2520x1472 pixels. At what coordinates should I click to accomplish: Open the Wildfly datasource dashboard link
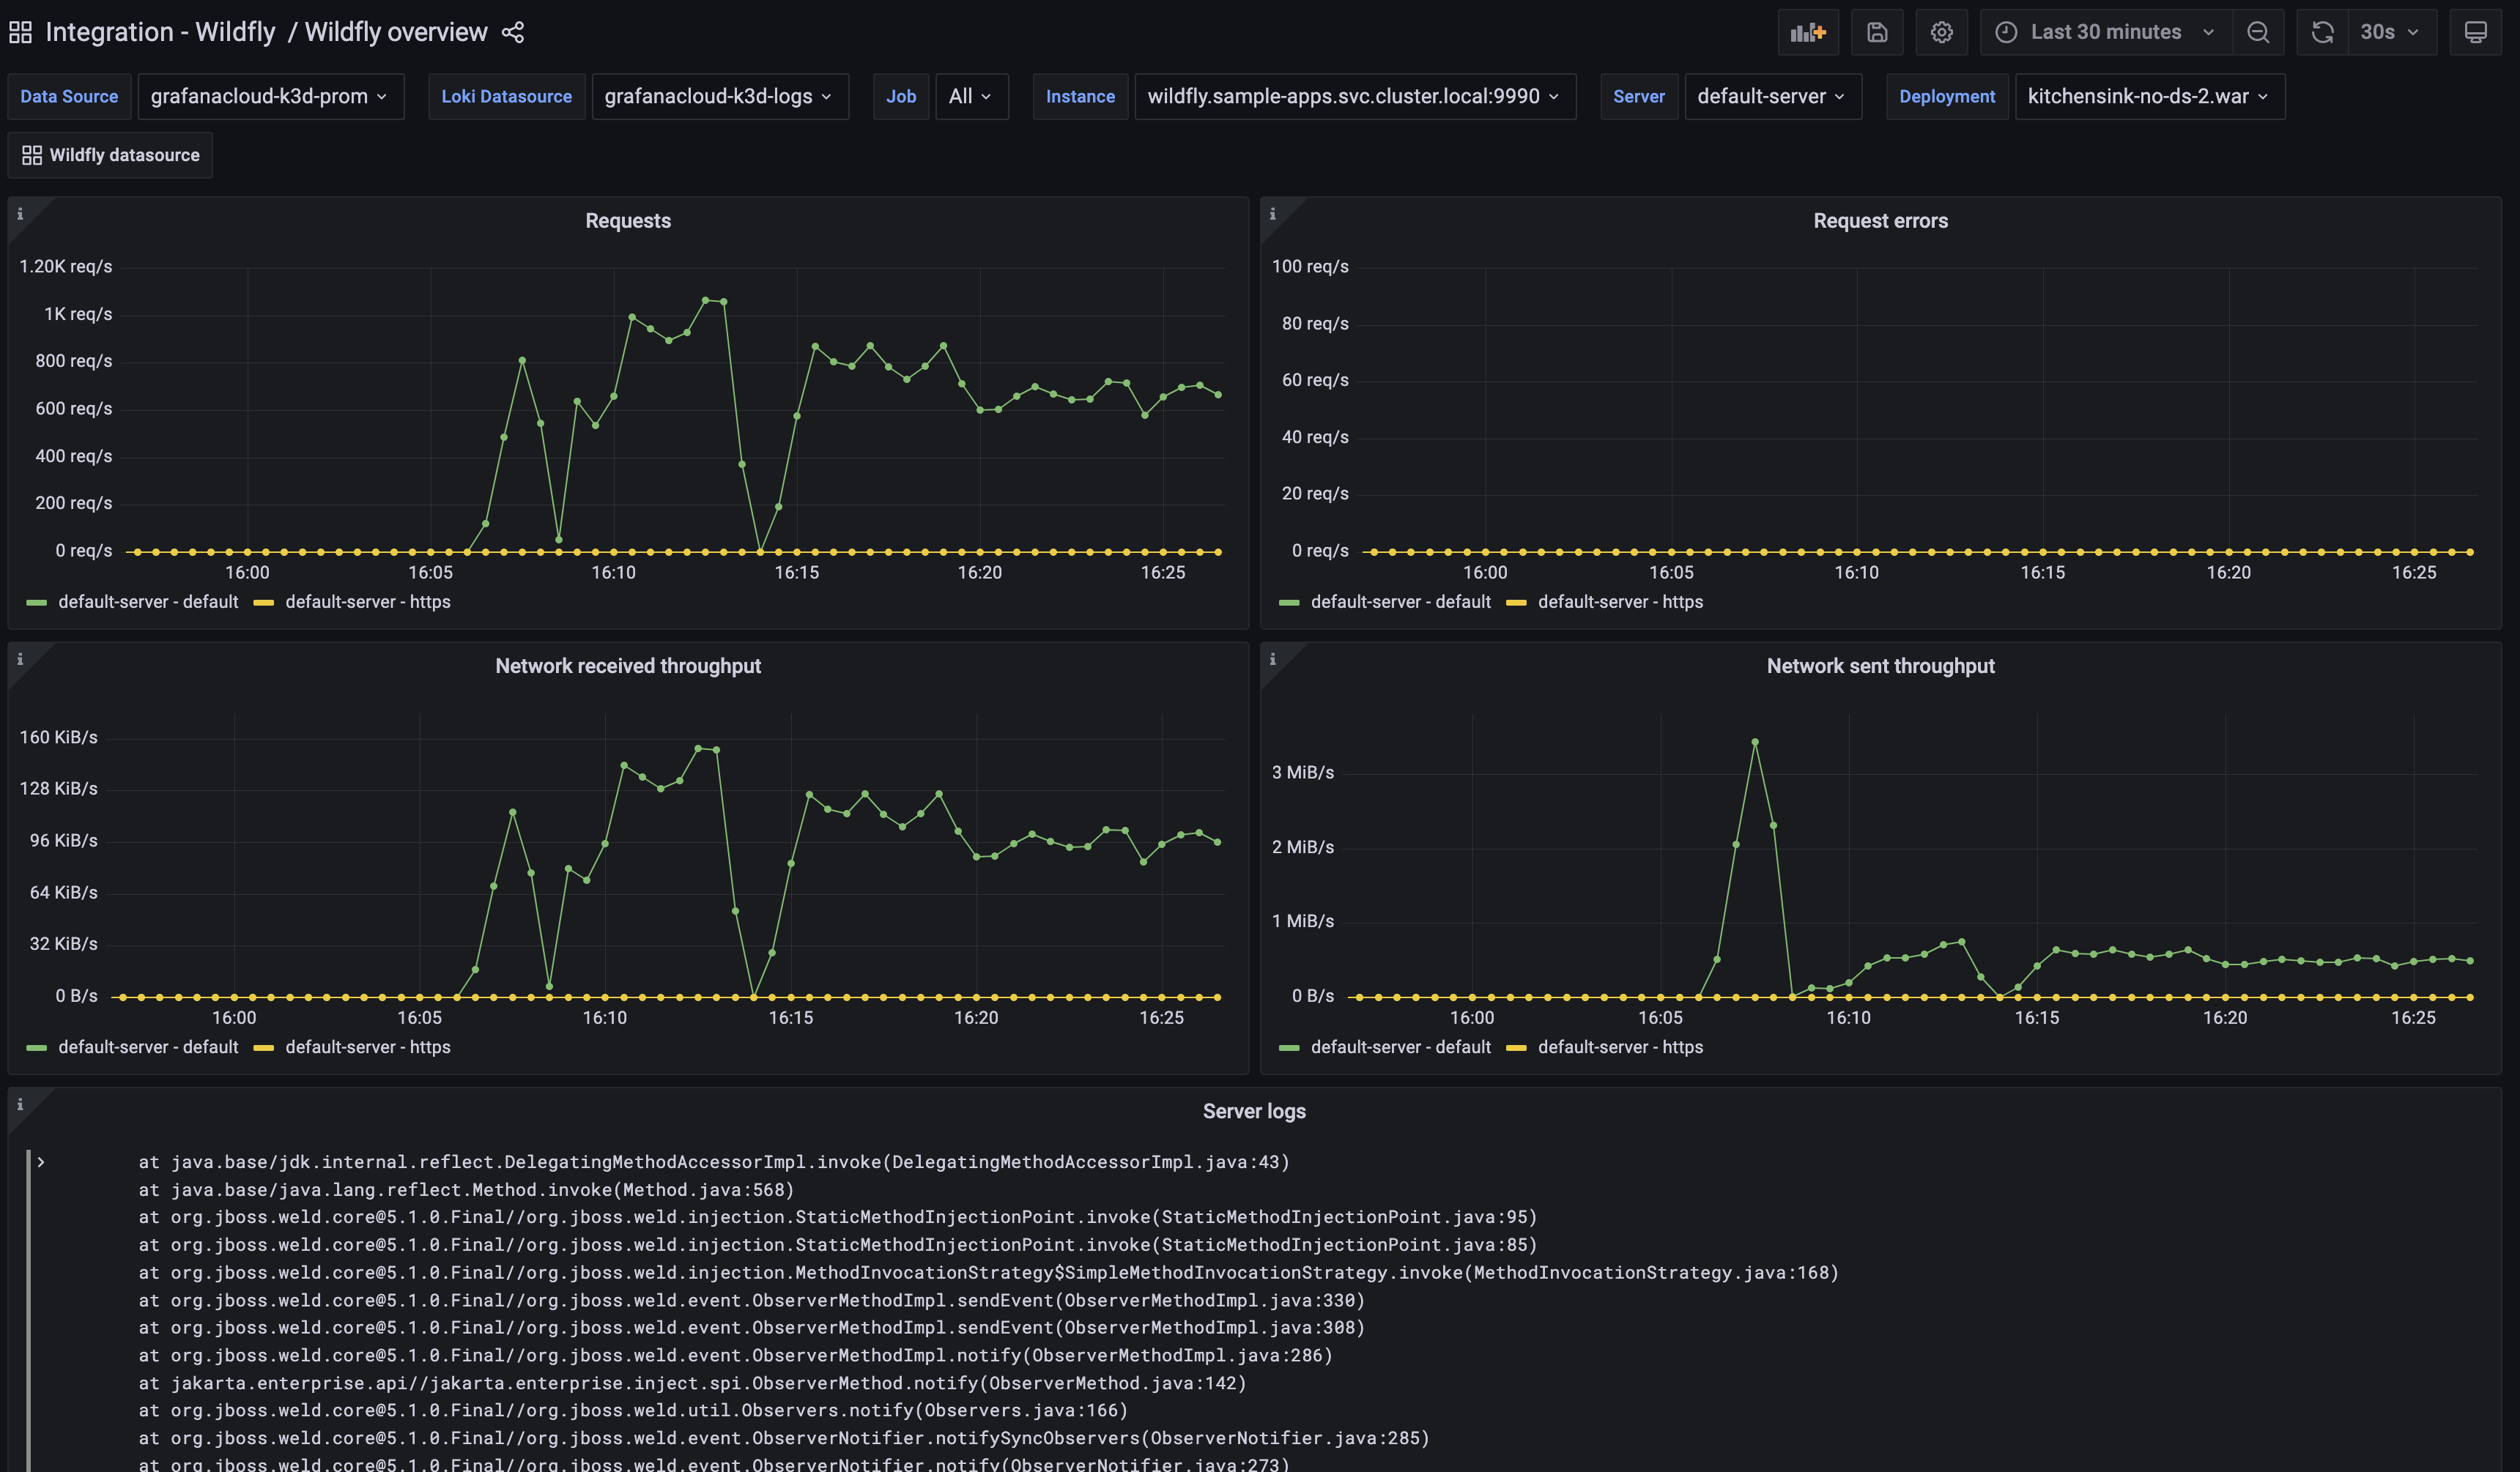point(110,154)
